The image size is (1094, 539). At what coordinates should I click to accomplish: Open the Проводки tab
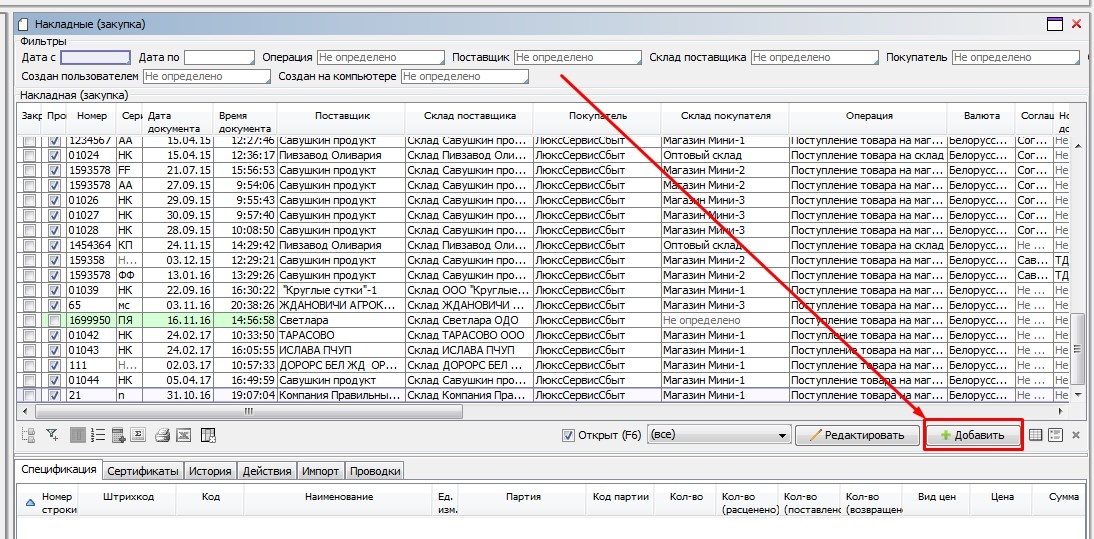tap(375, 471)
